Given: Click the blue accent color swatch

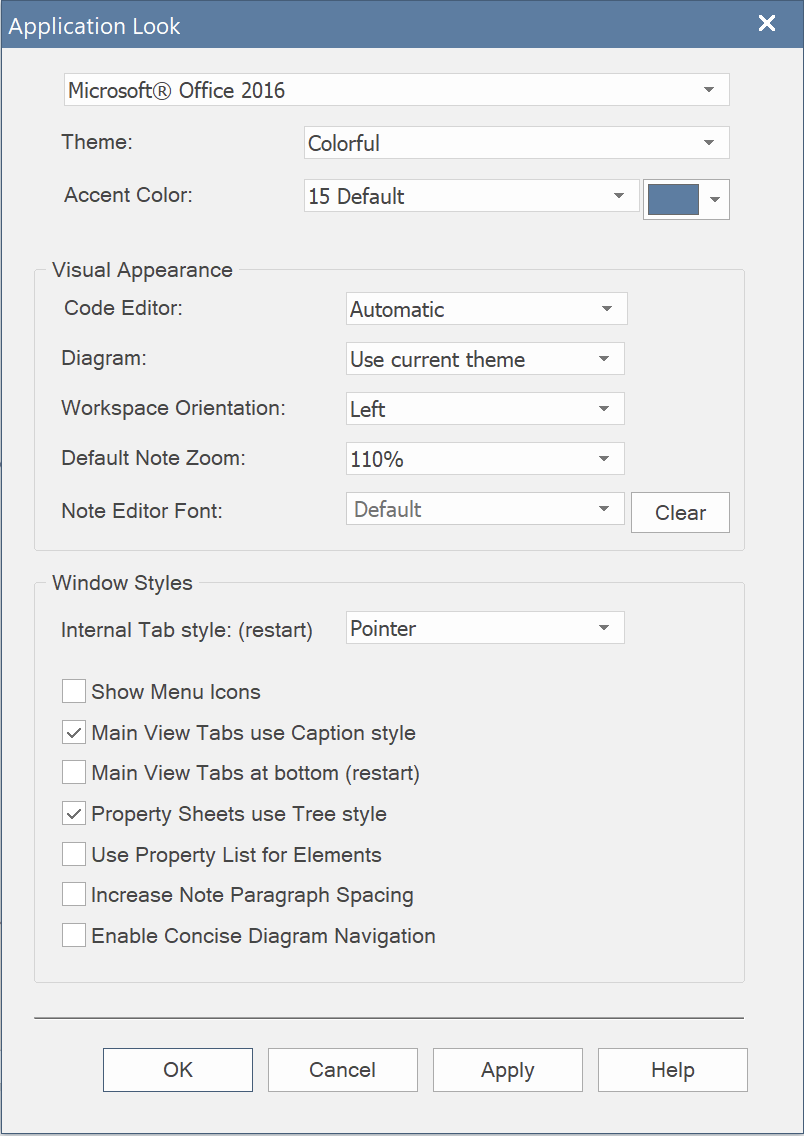Looking at the screenshot, I should tap(673, 199).
